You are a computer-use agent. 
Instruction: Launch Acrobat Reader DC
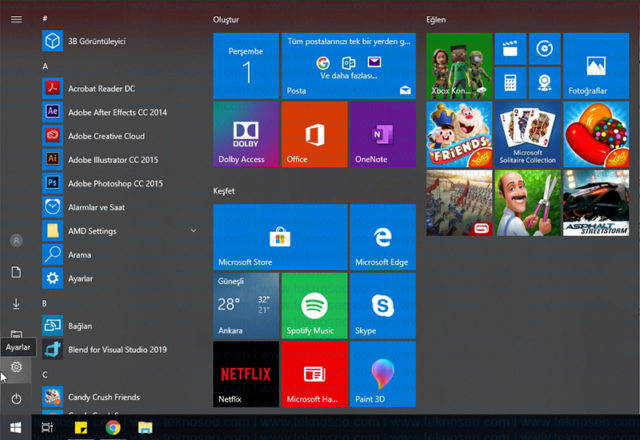pos(120,88)
